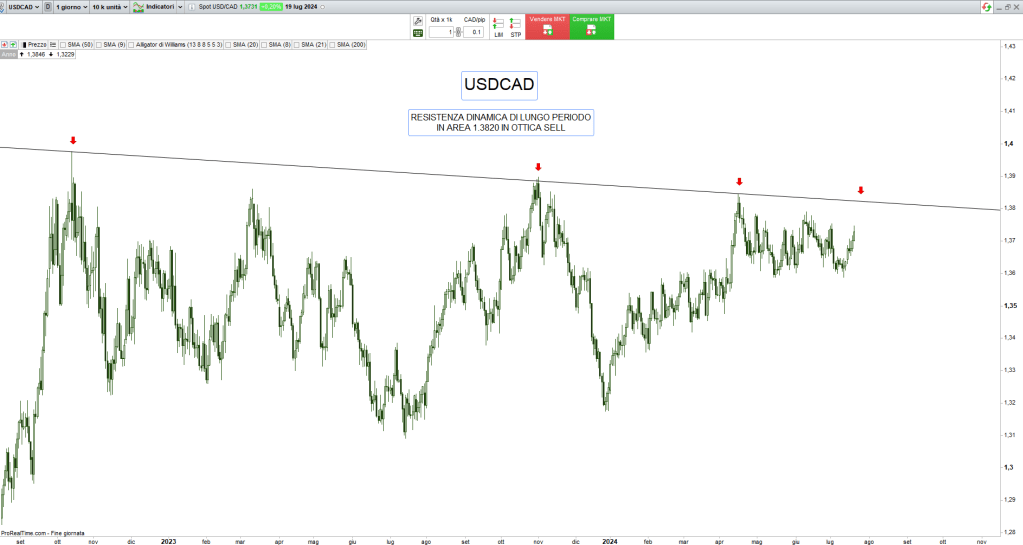Viewport: 1023px width, 545px height.
Task: Enable the SMA (9) checkbox
Action: pyautogui.click(x=99, y=45)
